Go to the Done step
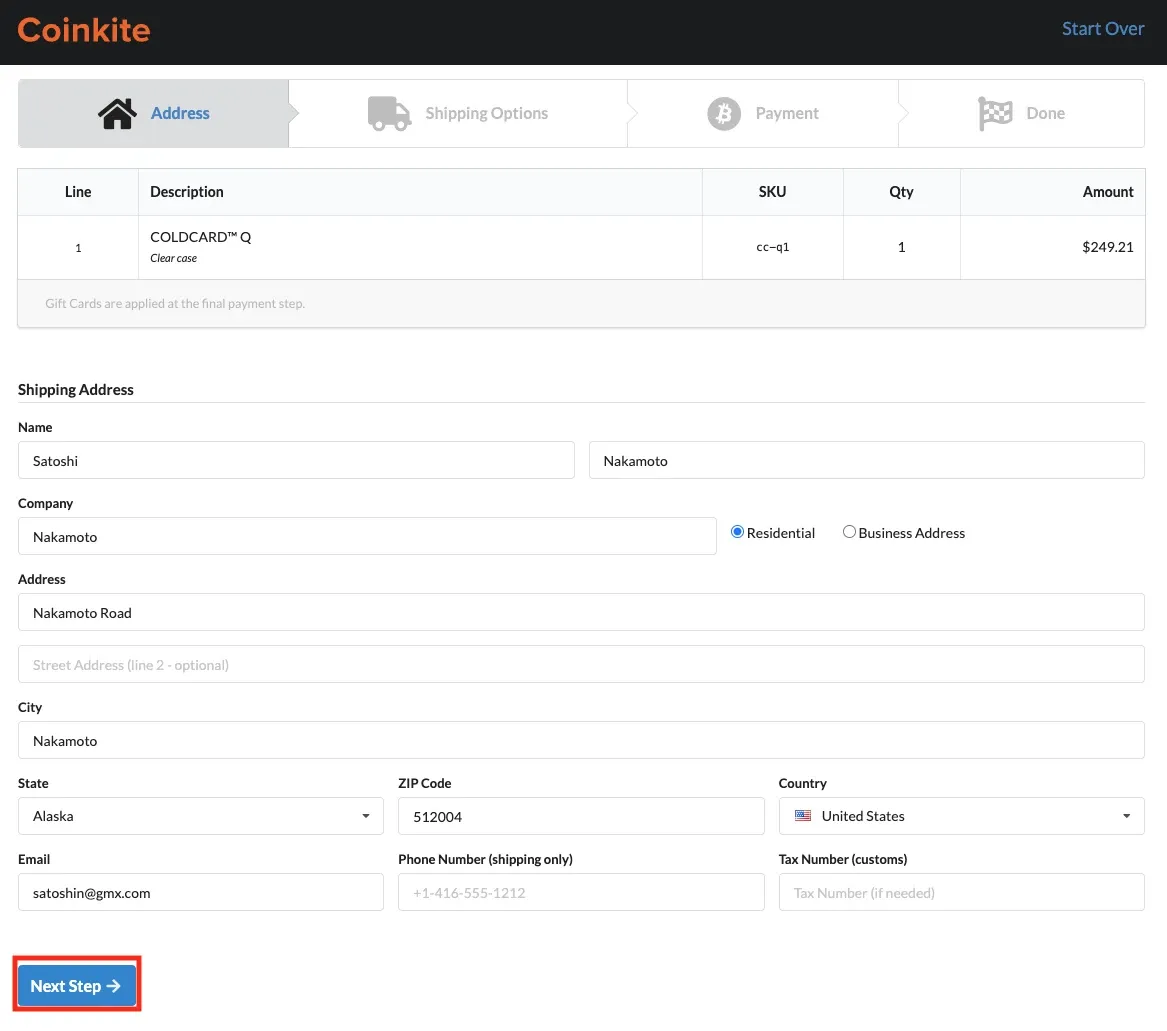The width and height of the screenshot is (1167, 1031). click(x=1021, y=113)
